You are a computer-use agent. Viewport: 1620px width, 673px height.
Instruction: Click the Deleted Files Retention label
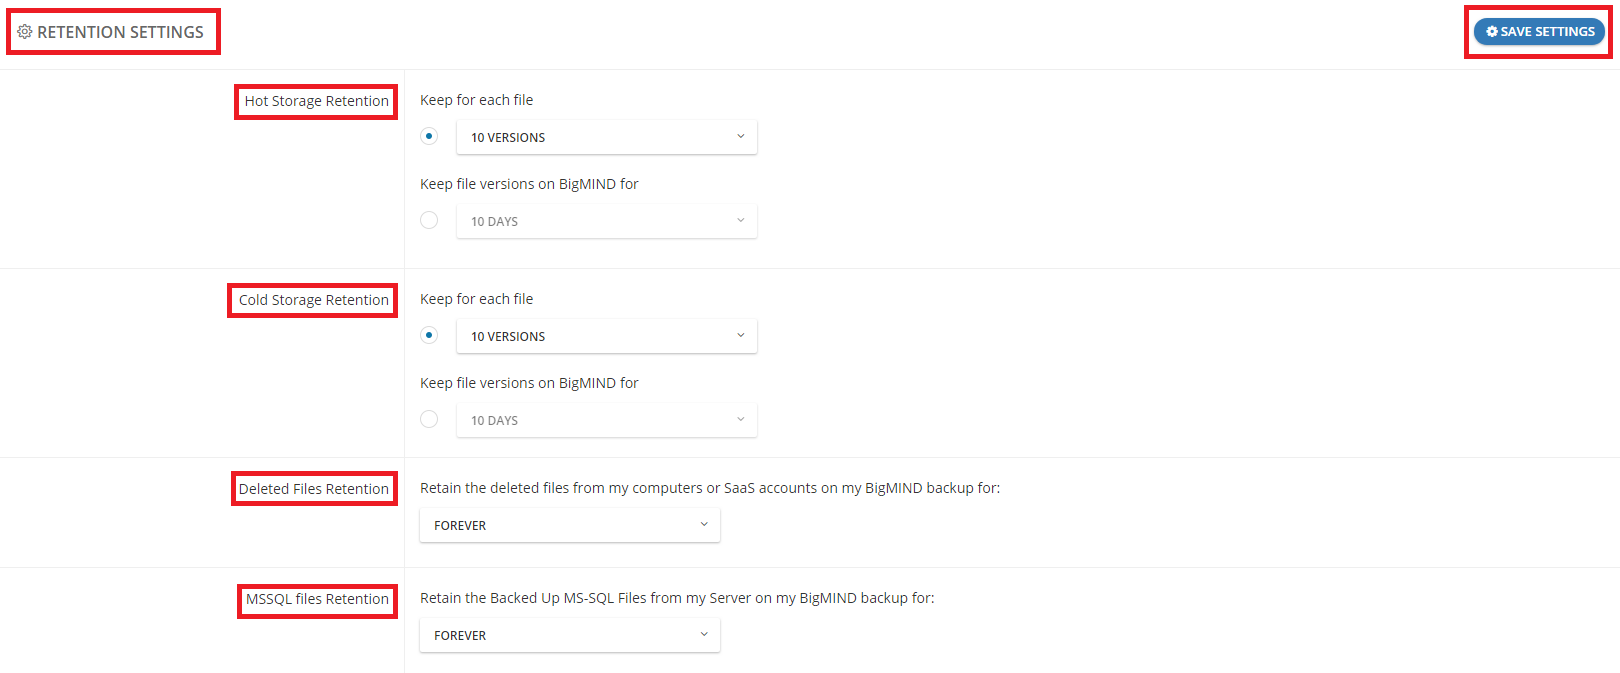click(x=313, y=489)
